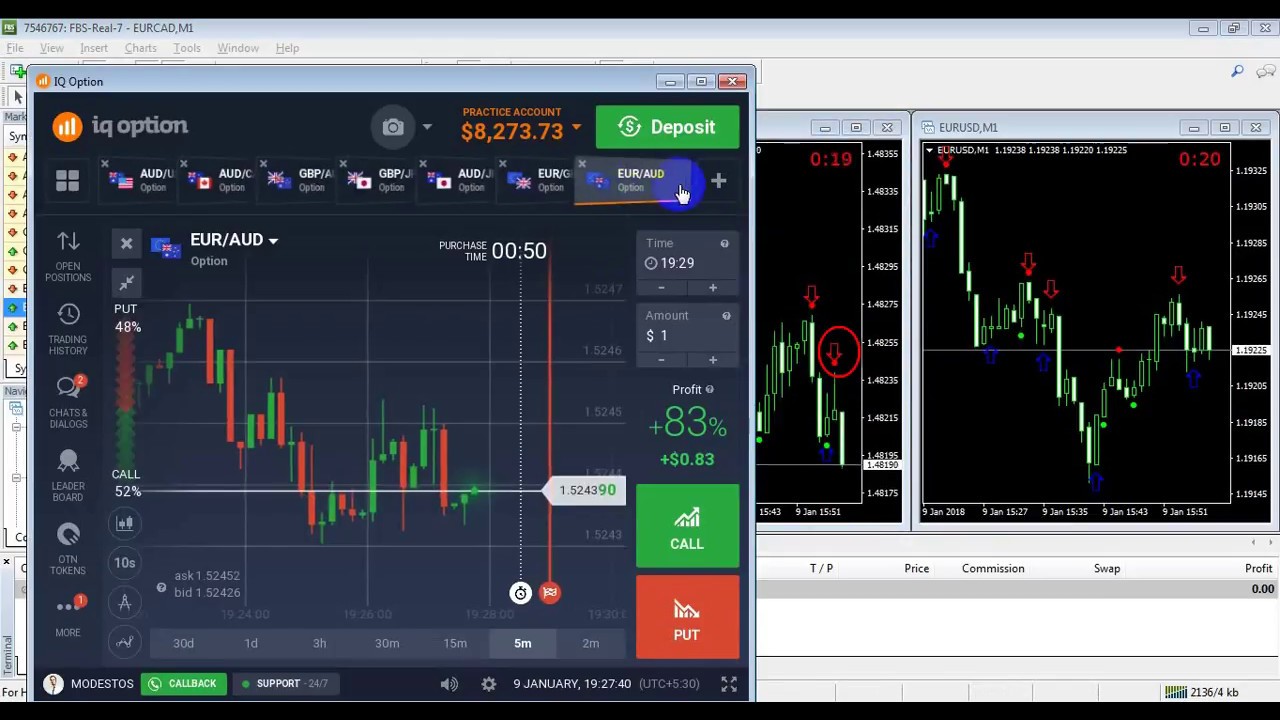This screenshot has height=720, width=1280.
Task: Open OTN Tokens in sidebar
Action: click(68, 548)
